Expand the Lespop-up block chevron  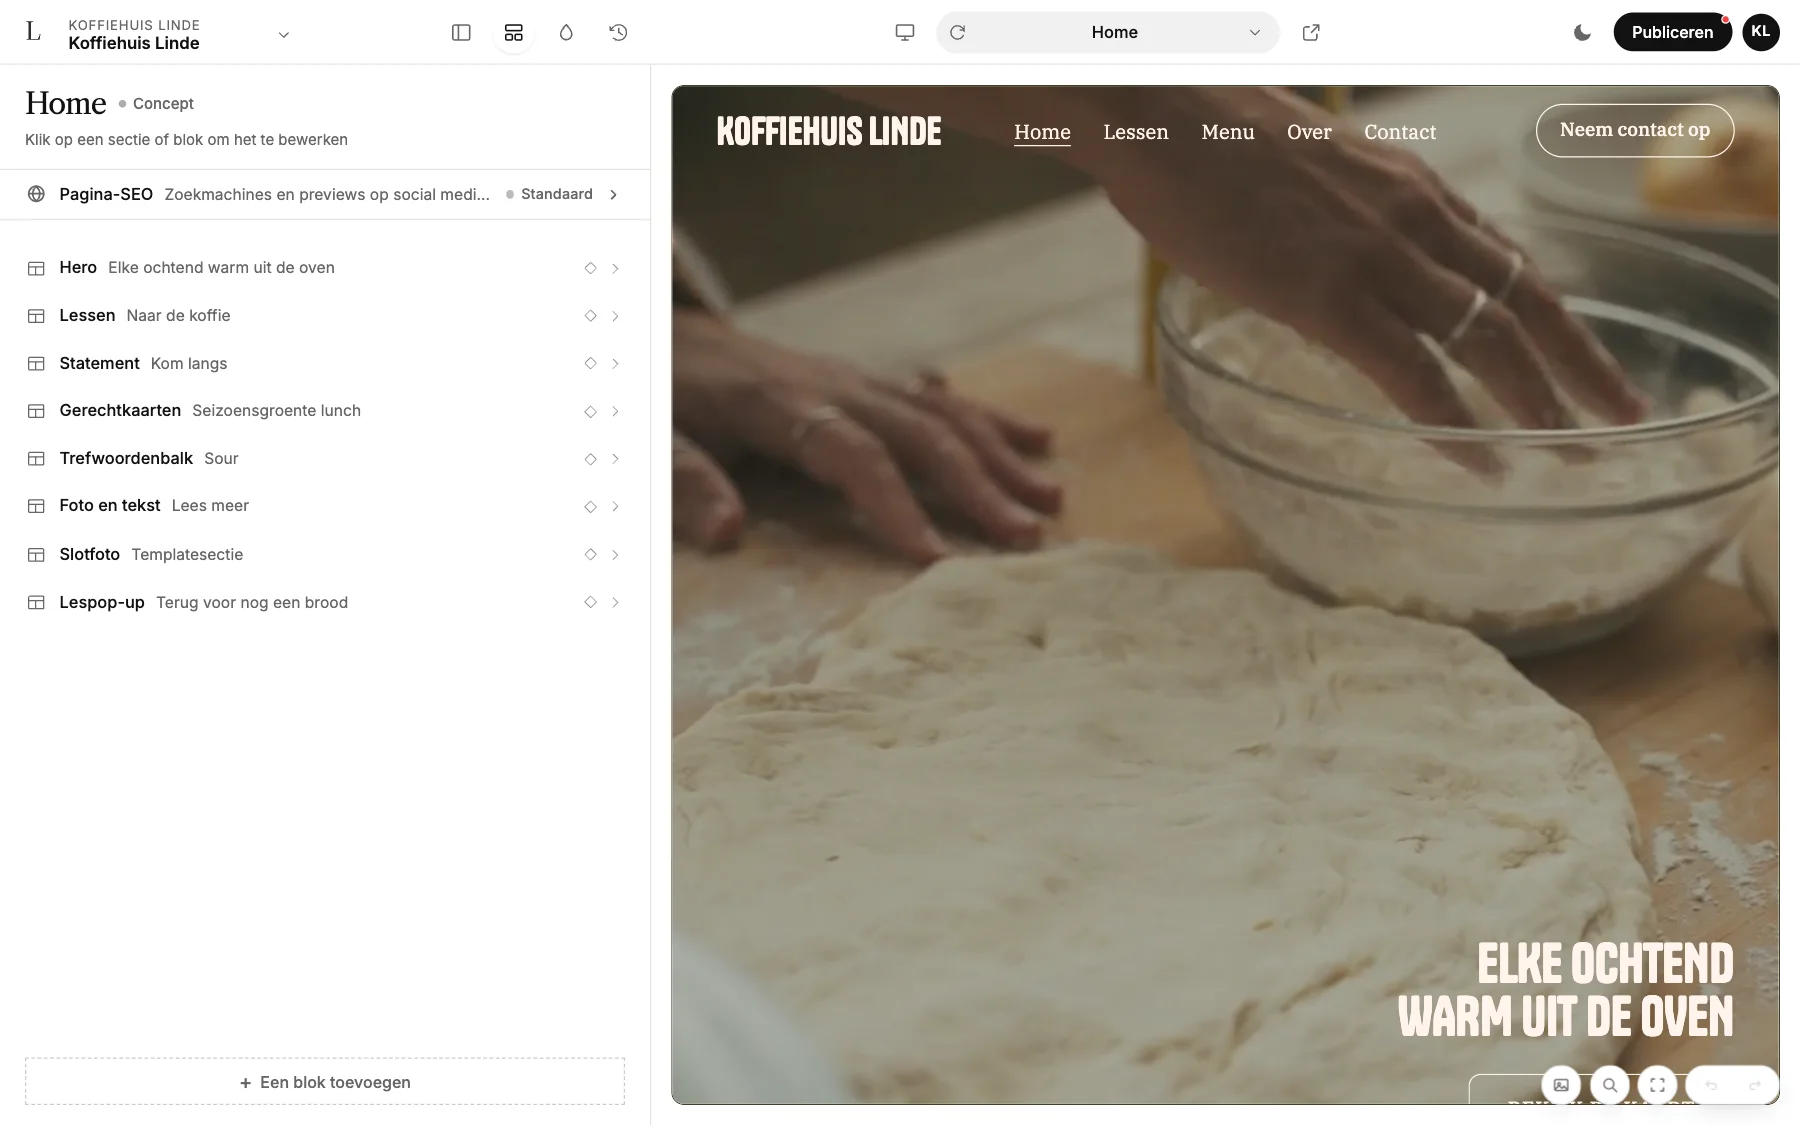[x=615, y=602]
